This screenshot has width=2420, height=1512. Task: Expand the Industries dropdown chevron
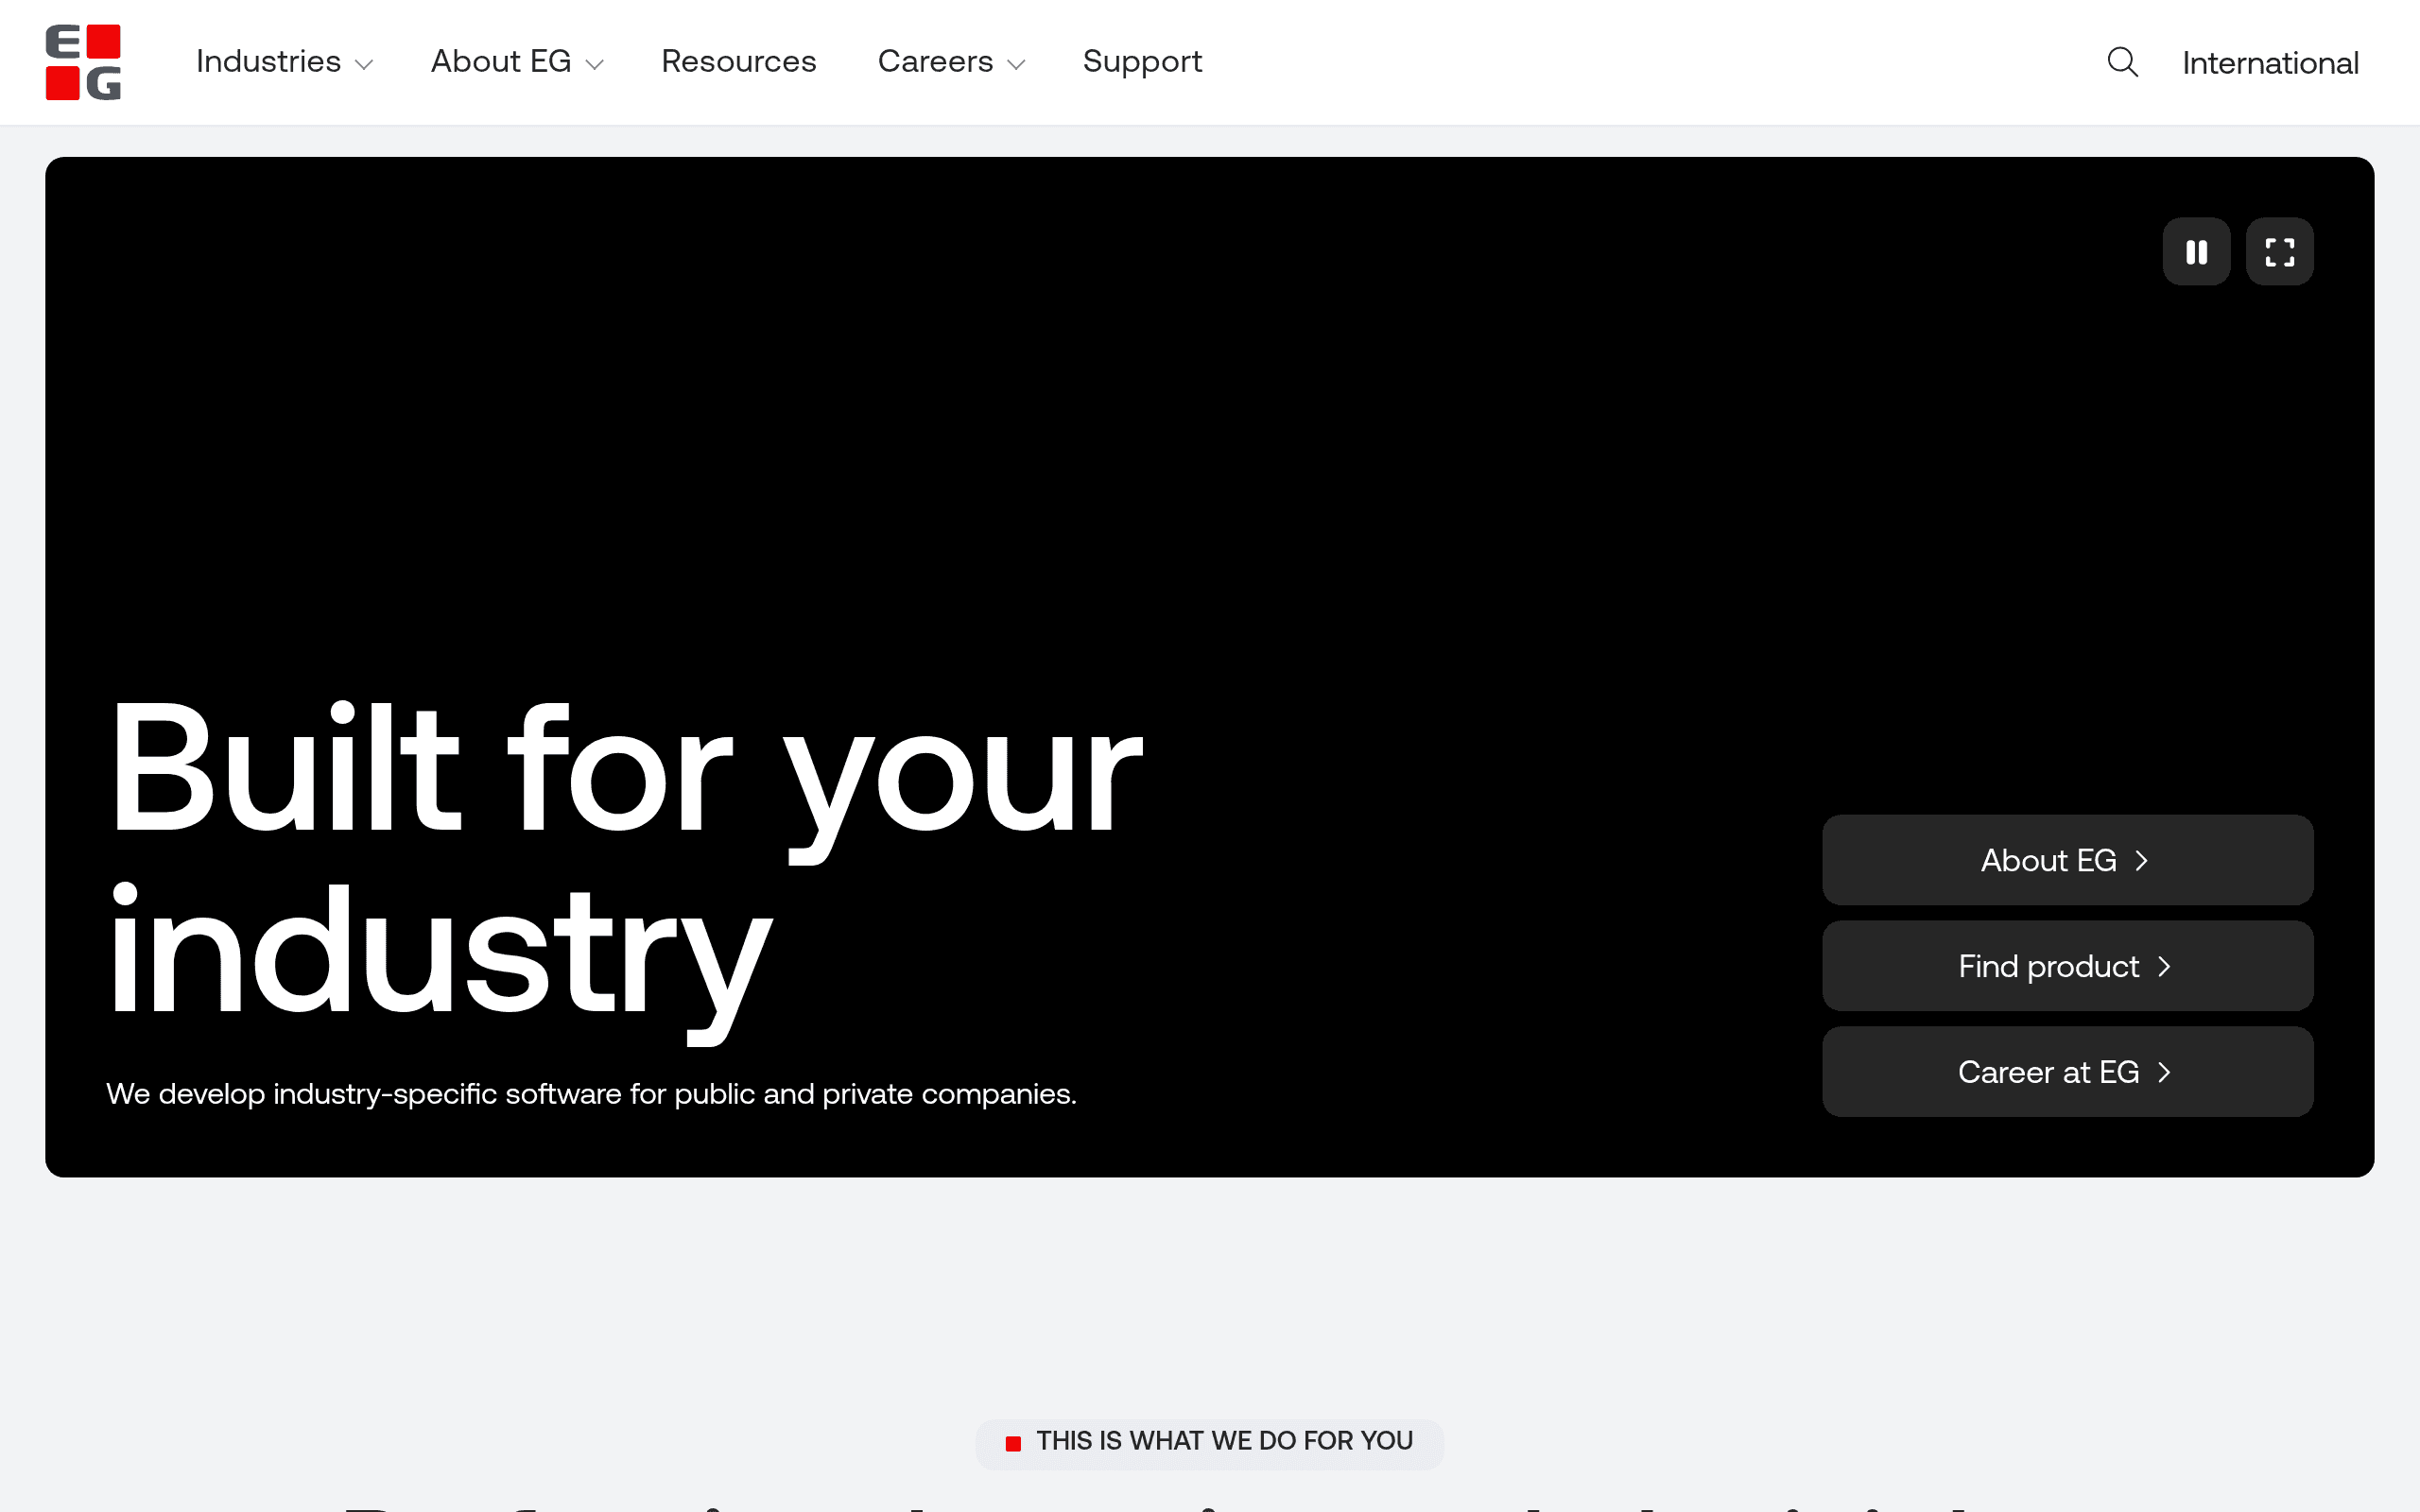[364, 65]
